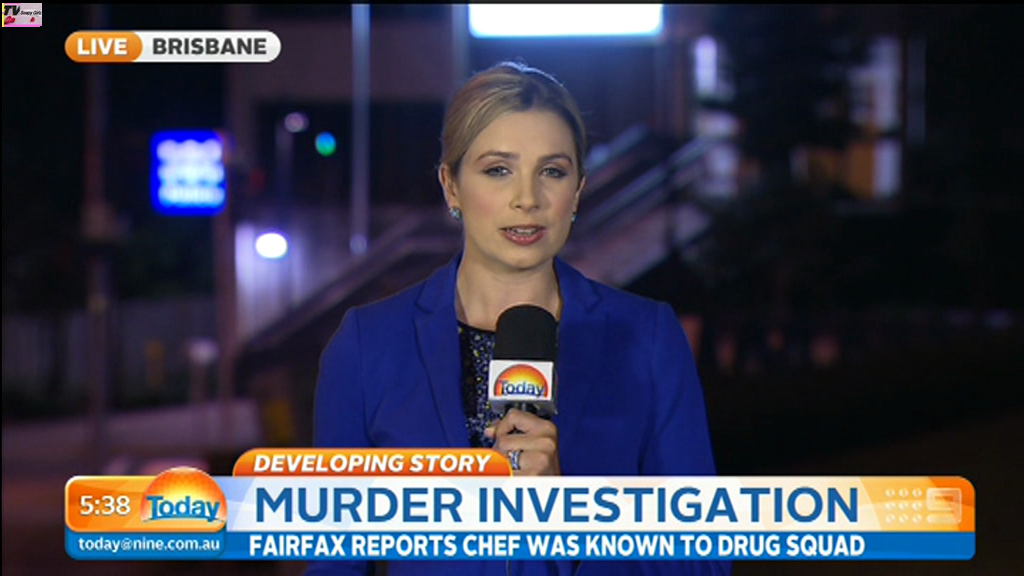Screen dimensions: 1024x576
Task: Click the green bokeh light in background
Action: pos(325,143)
